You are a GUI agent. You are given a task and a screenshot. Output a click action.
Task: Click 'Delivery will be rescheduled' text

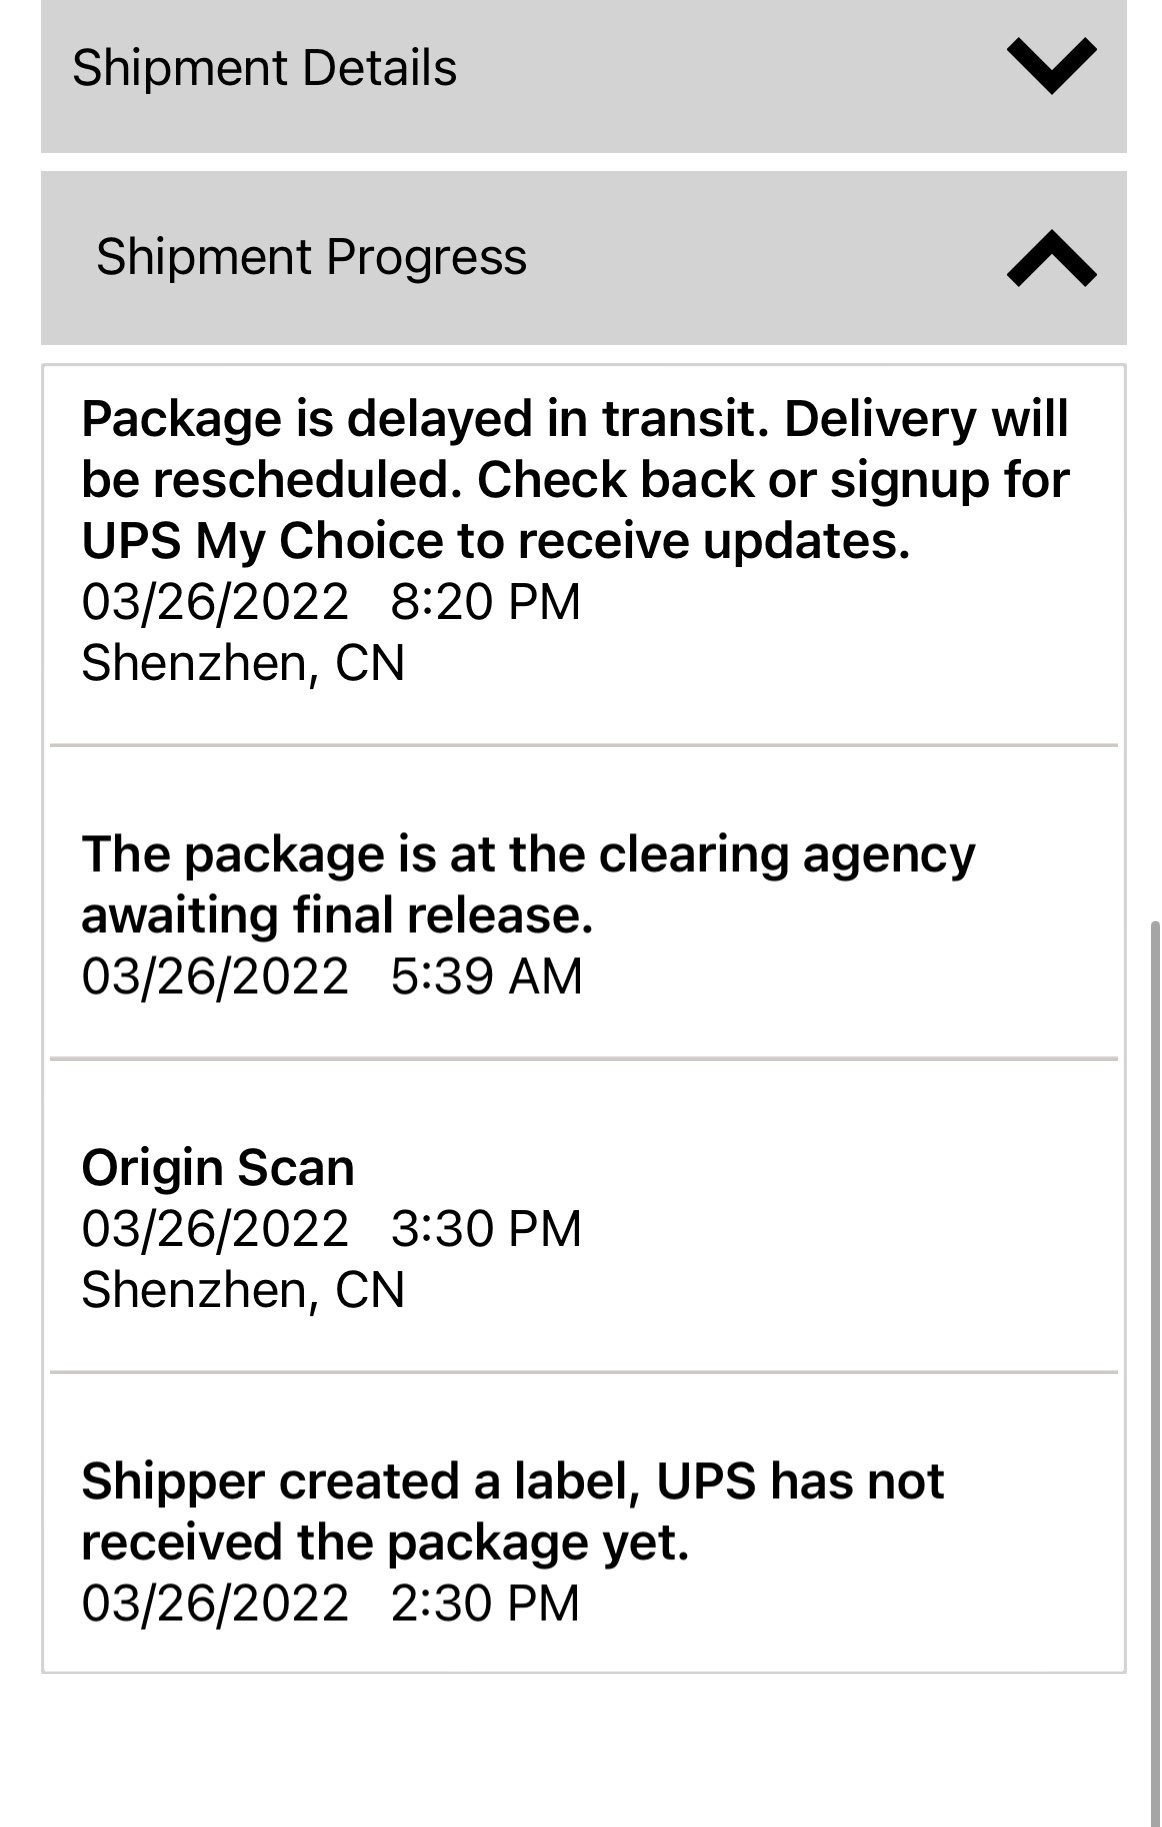(x=926, y=418)
